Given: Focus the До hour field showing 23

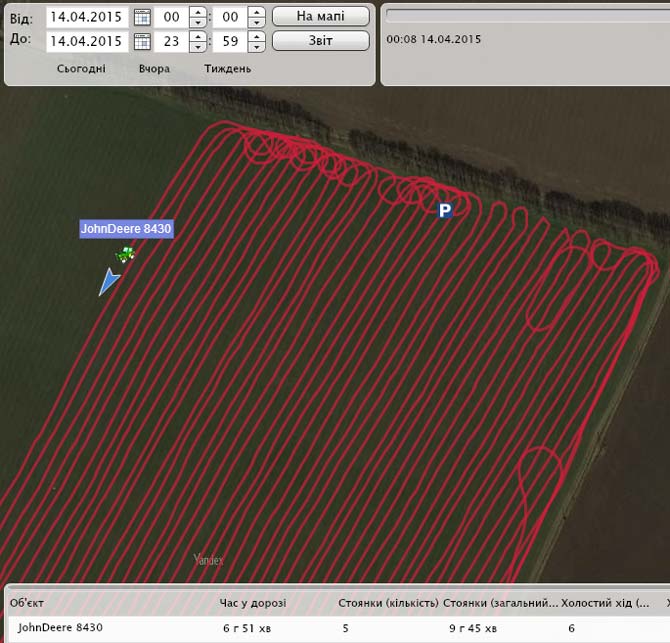Looking at the screenshot, I should click(171, 41).
